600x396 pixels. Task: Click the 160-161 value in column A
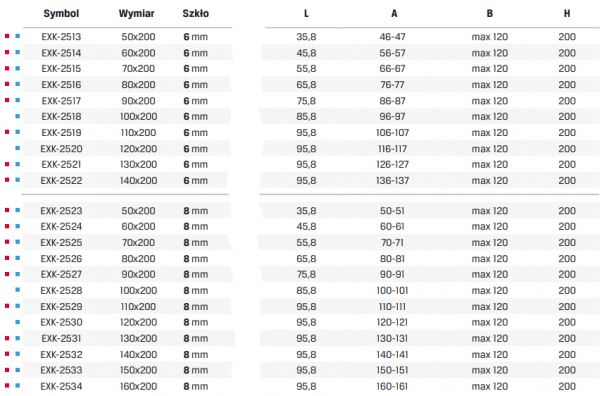pyautogui.click(x=393, y=386)
